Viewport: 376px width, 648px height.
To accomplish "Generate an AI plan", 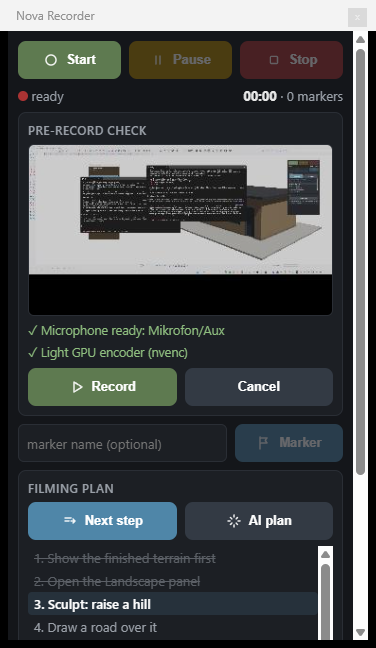I will click(x=259, y=521).
